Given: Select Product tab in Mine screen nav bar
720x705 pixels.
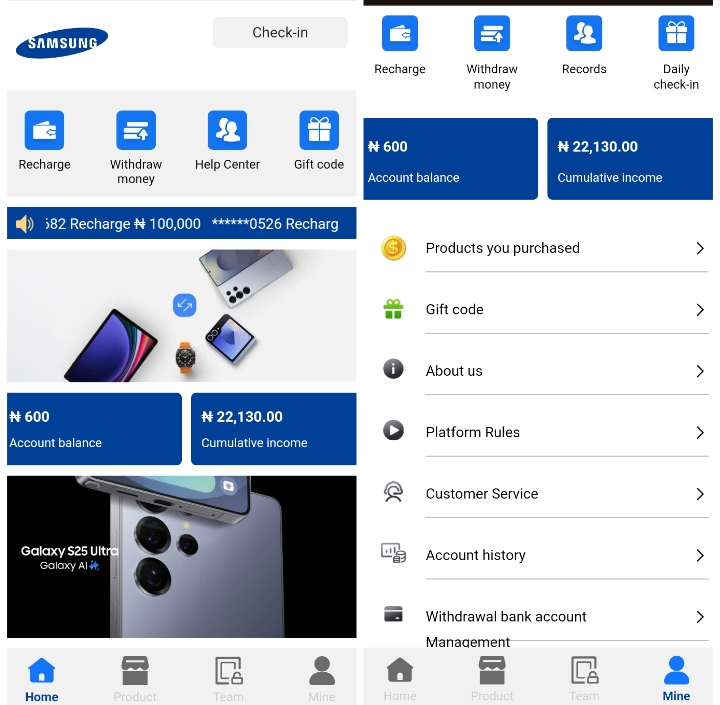Looking at the screenshot, I should (492, 679).
